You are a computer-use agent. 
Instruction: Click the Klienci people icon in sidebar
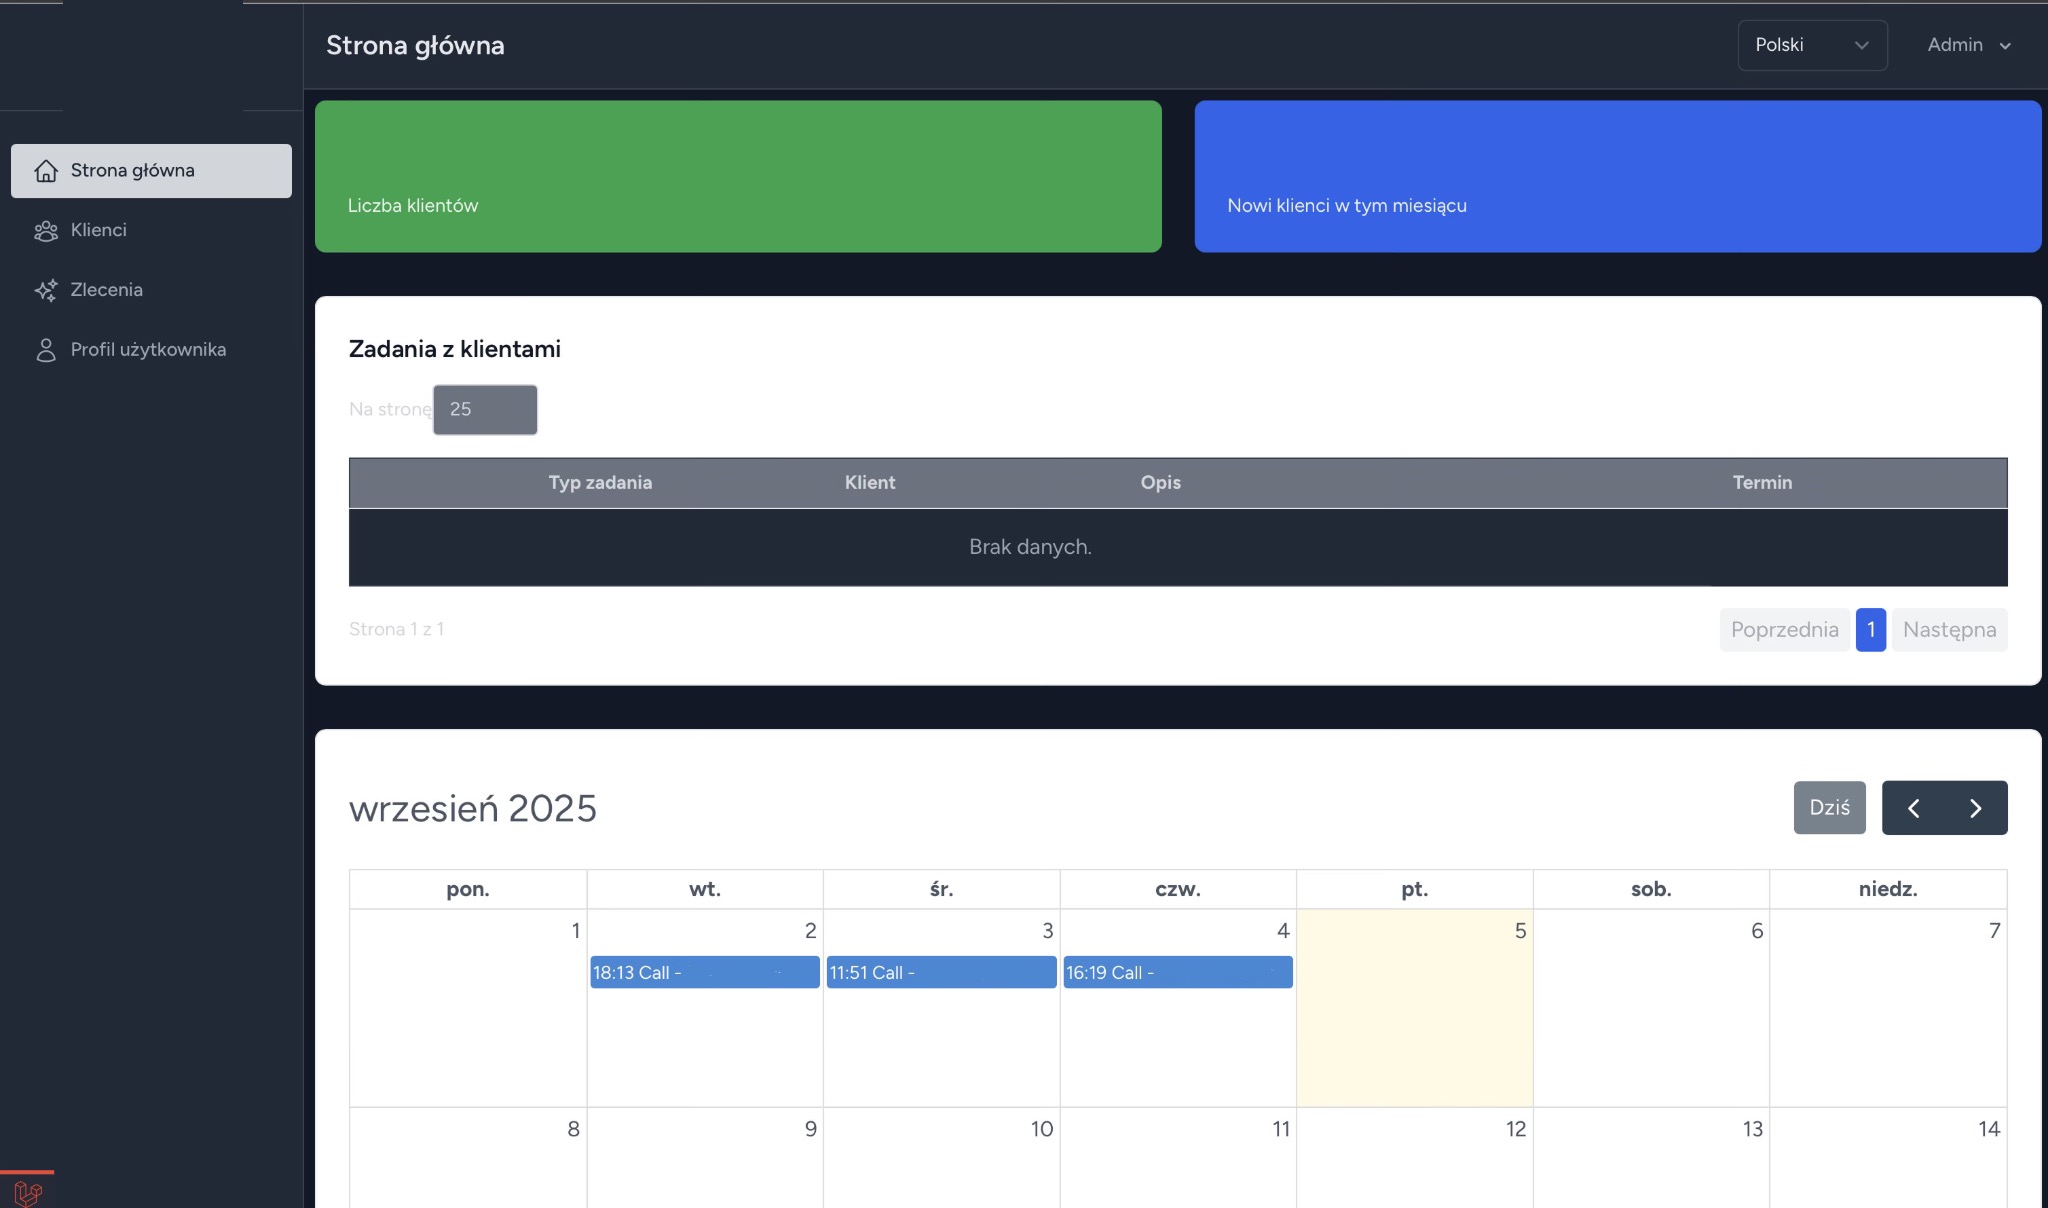coord(46,230)
